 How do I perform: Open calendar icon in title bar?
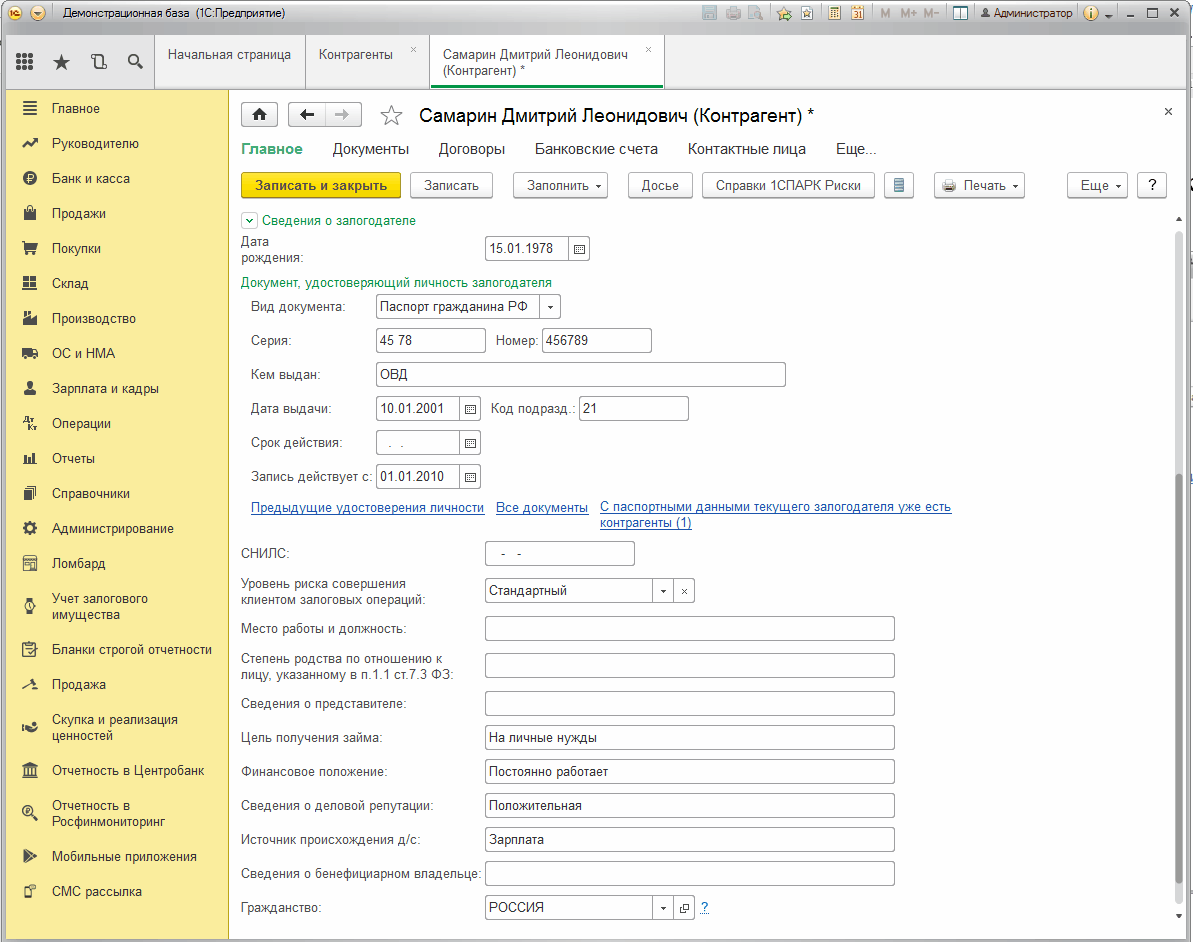pyautogui.click(x=857, y=13)
